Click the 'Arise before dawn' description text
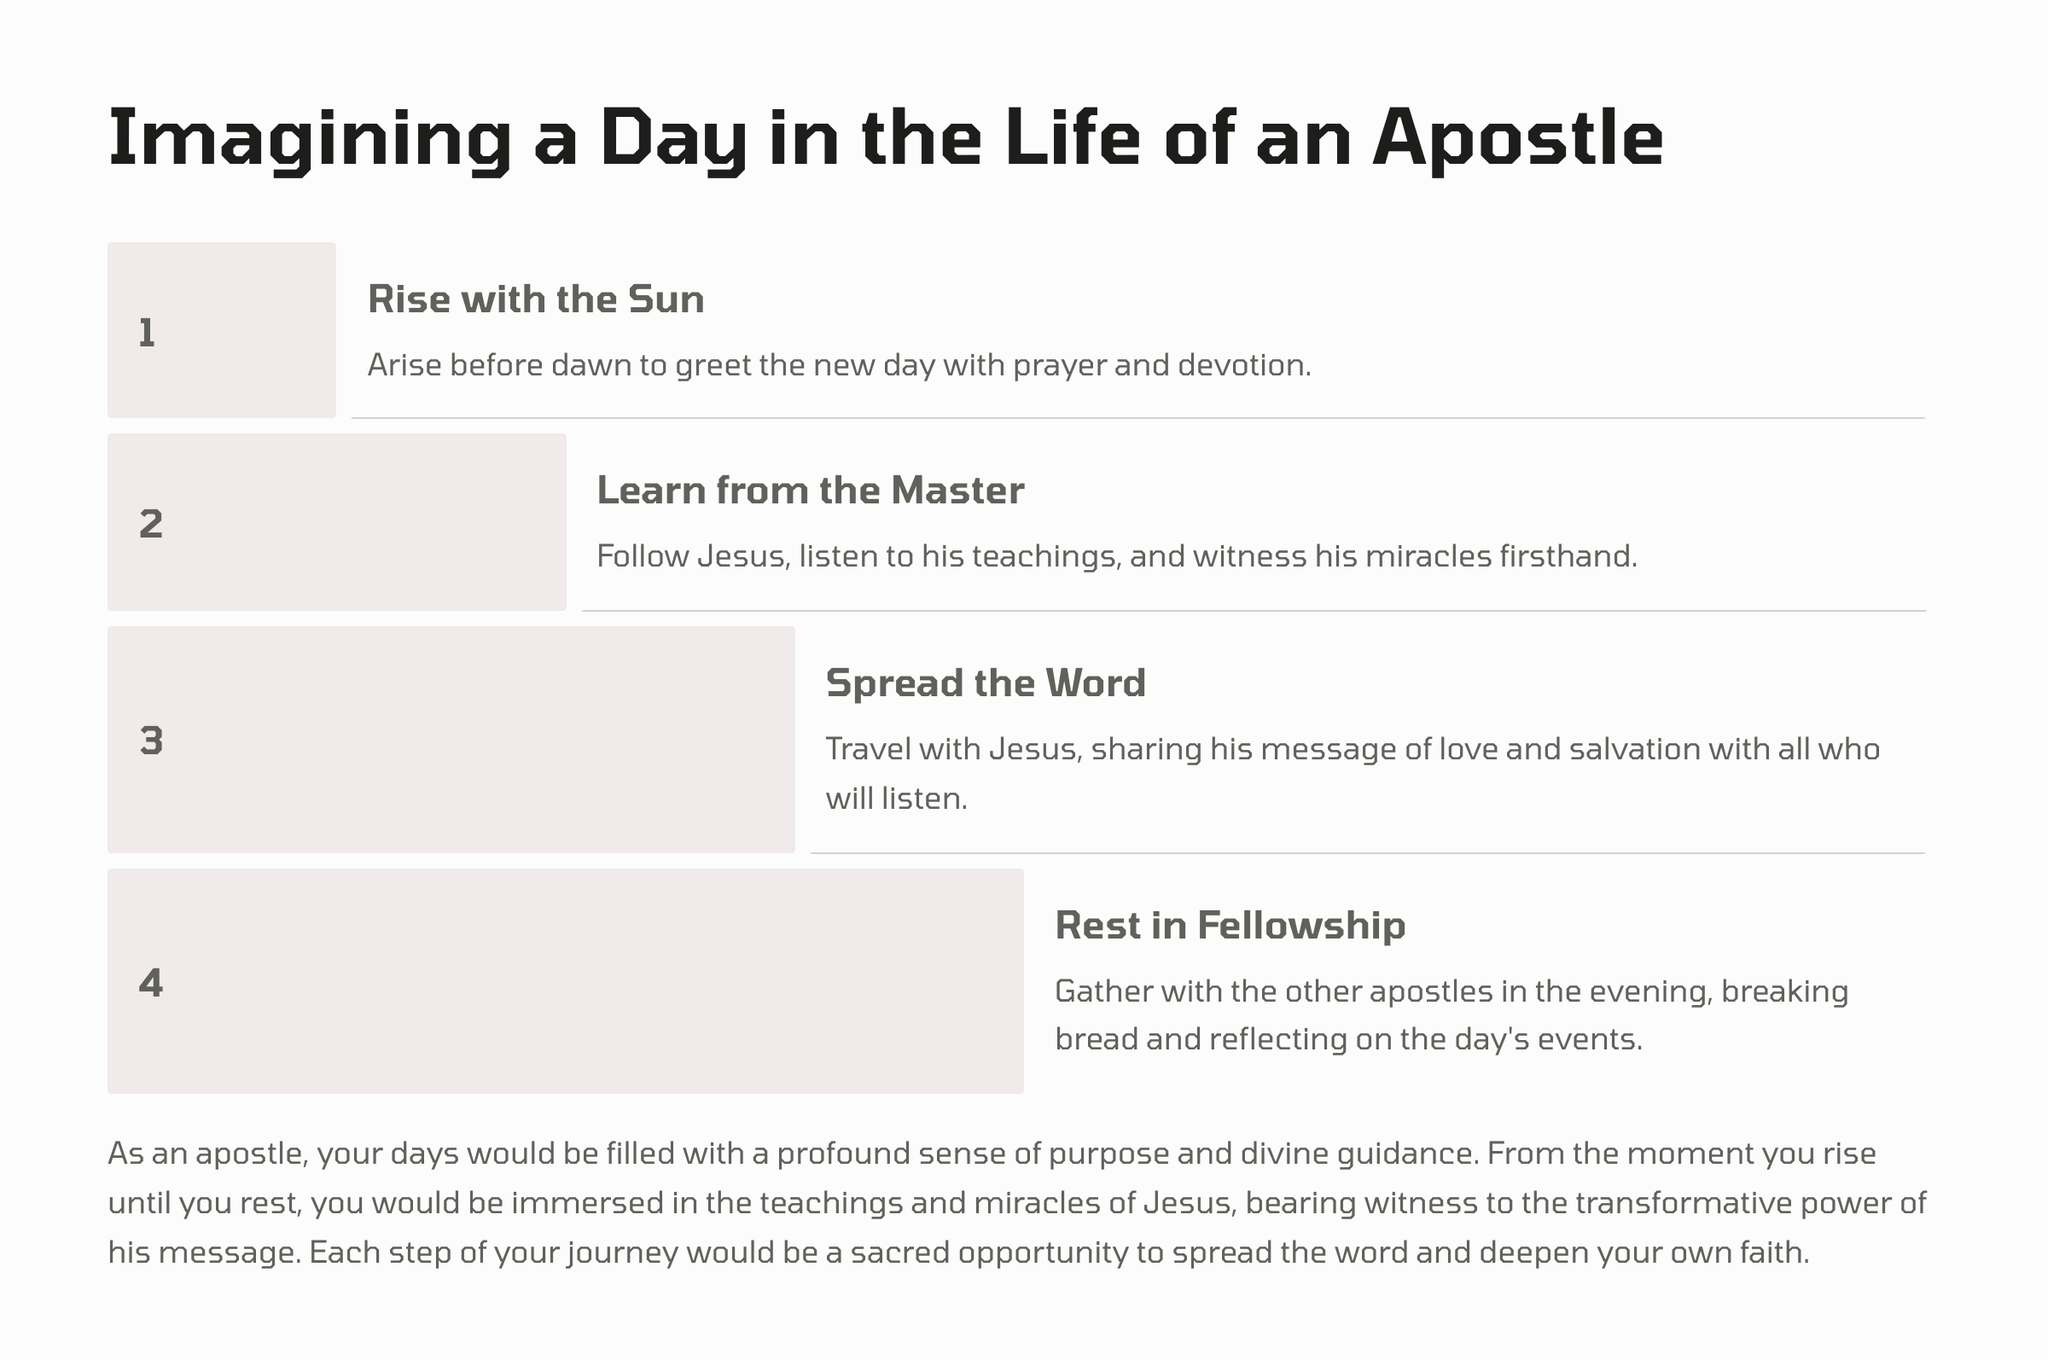 pos(838,365)
